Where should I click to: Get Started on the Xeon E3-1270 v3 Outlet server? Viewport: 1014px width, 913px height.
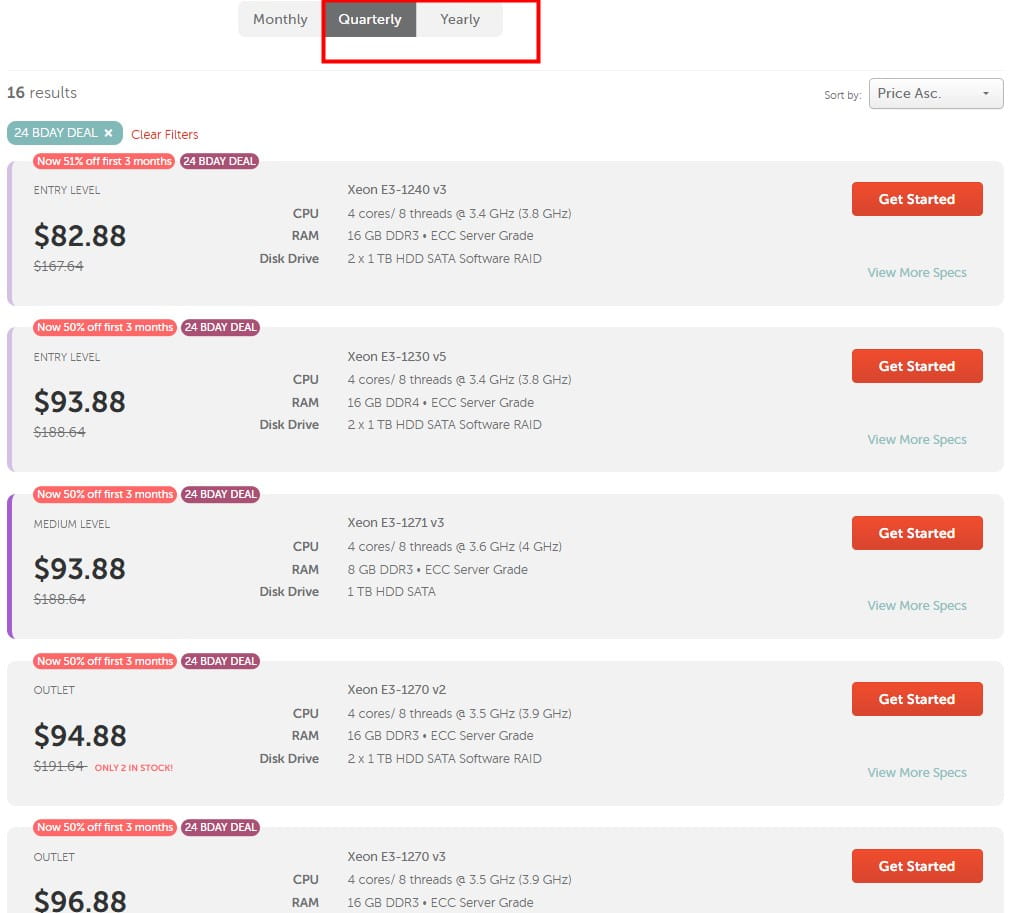tap(916, 866)
